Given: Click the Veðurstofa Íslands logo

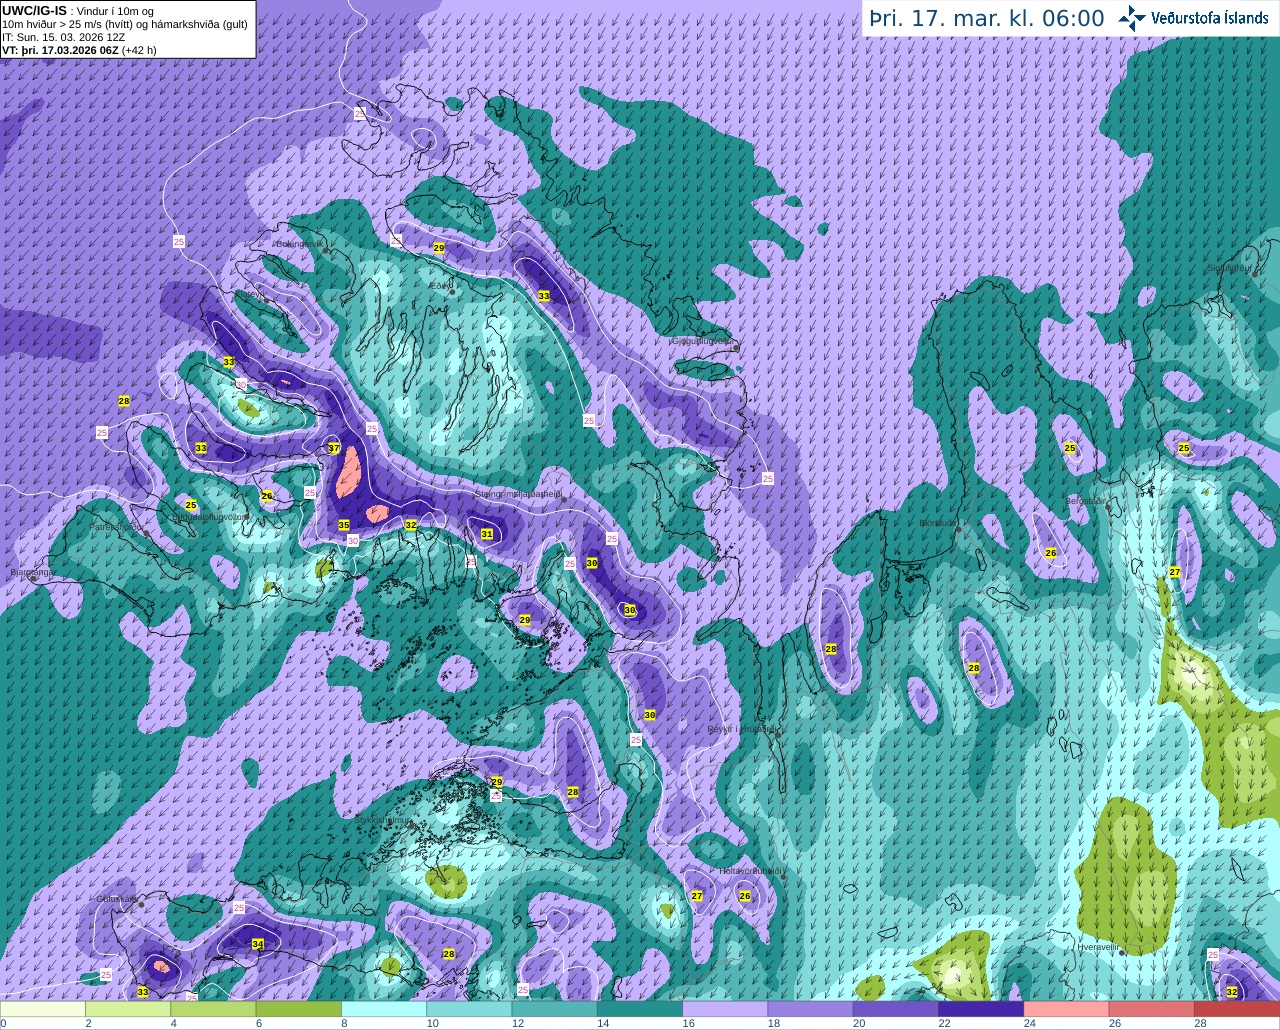Looking at the screenshot, I should 1194,18.
